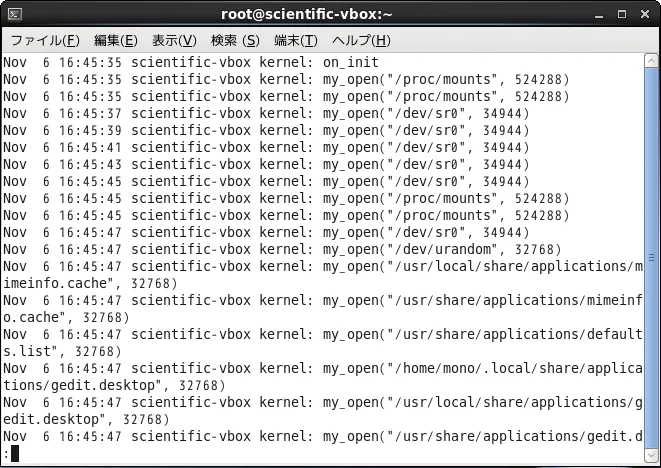This screenshot has height=468, width=661.
Task: Open the 表示(V) menu
Action: 174,41
